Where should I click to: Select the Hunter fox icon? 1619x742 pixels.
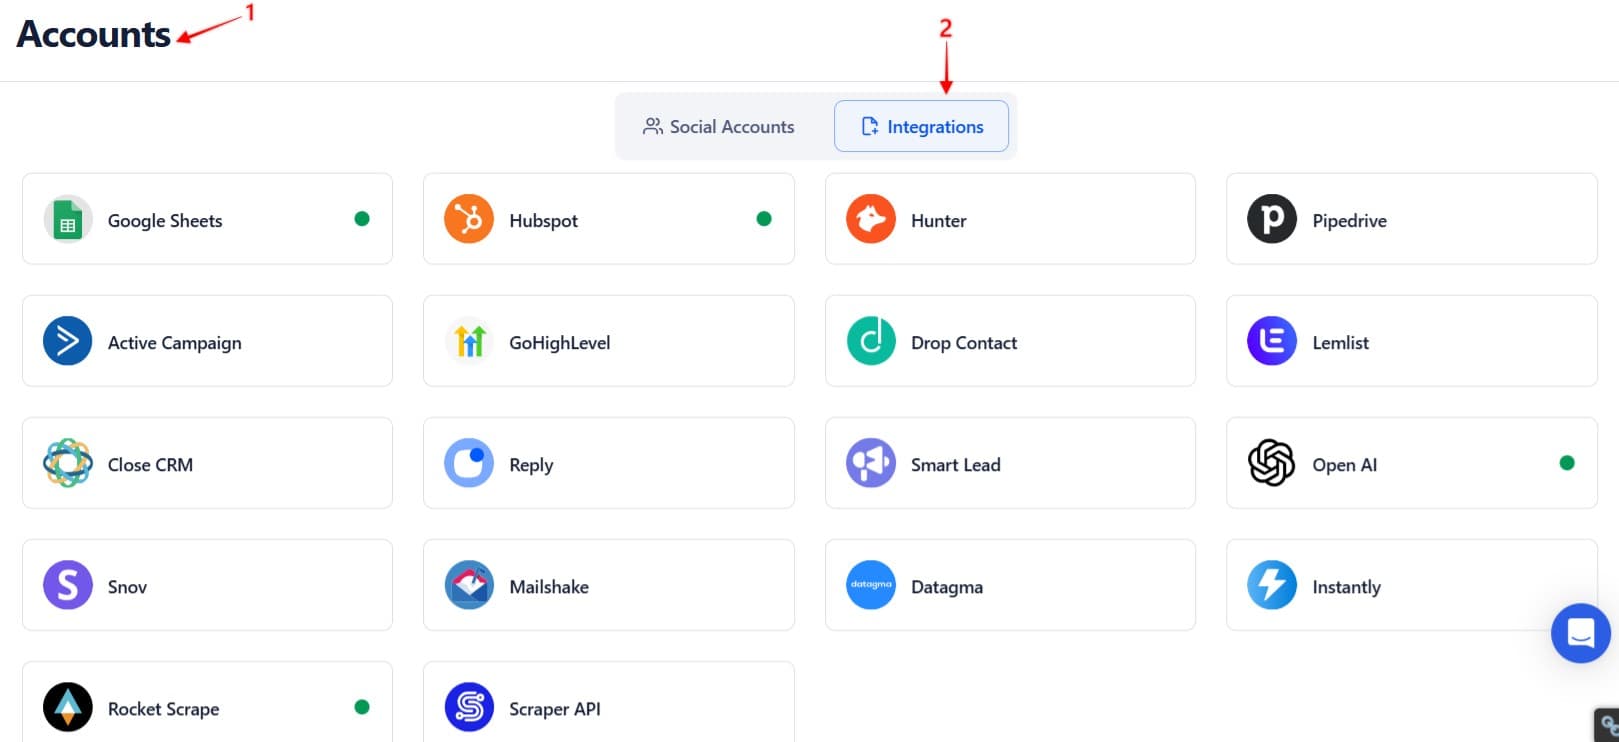tap(871, 220)
